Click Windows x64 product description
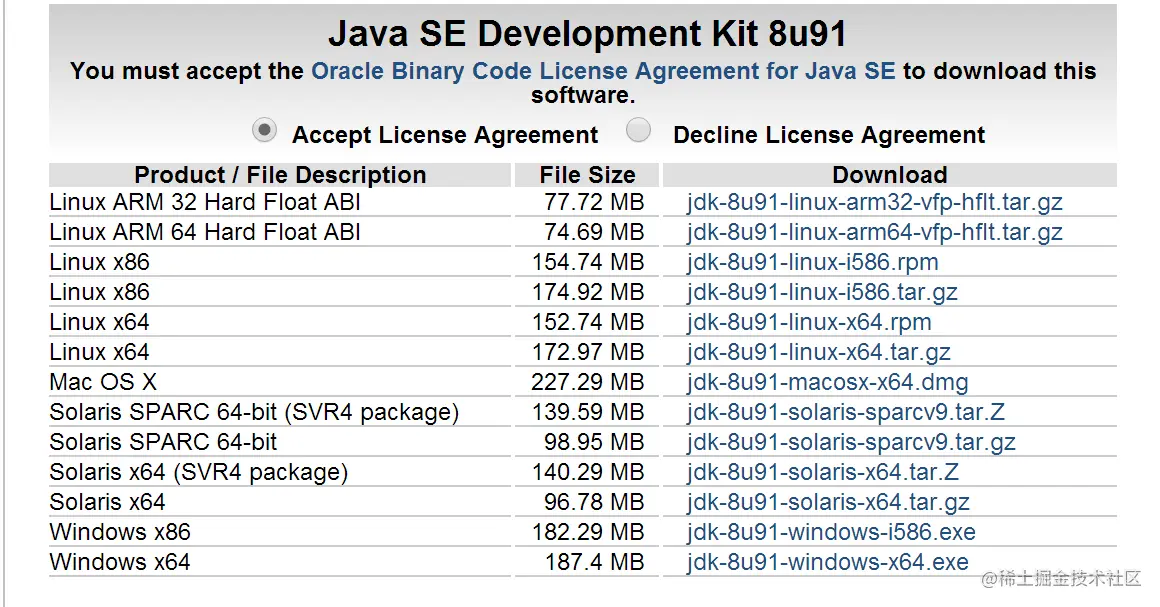Viewport: 1160px width, 607px height. 120,562
